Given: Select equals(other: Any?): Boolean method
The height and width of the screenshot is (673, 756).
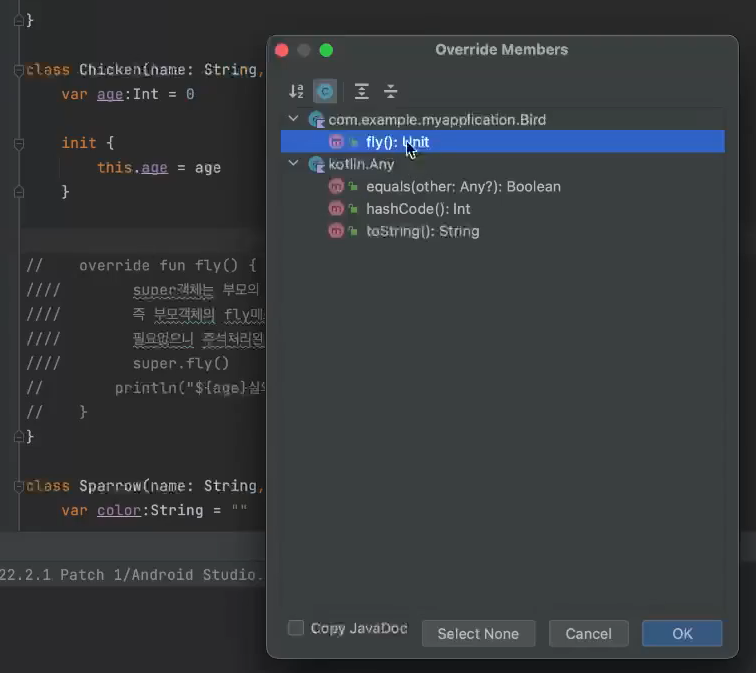Looking at the screenshot, I should 463,187.
